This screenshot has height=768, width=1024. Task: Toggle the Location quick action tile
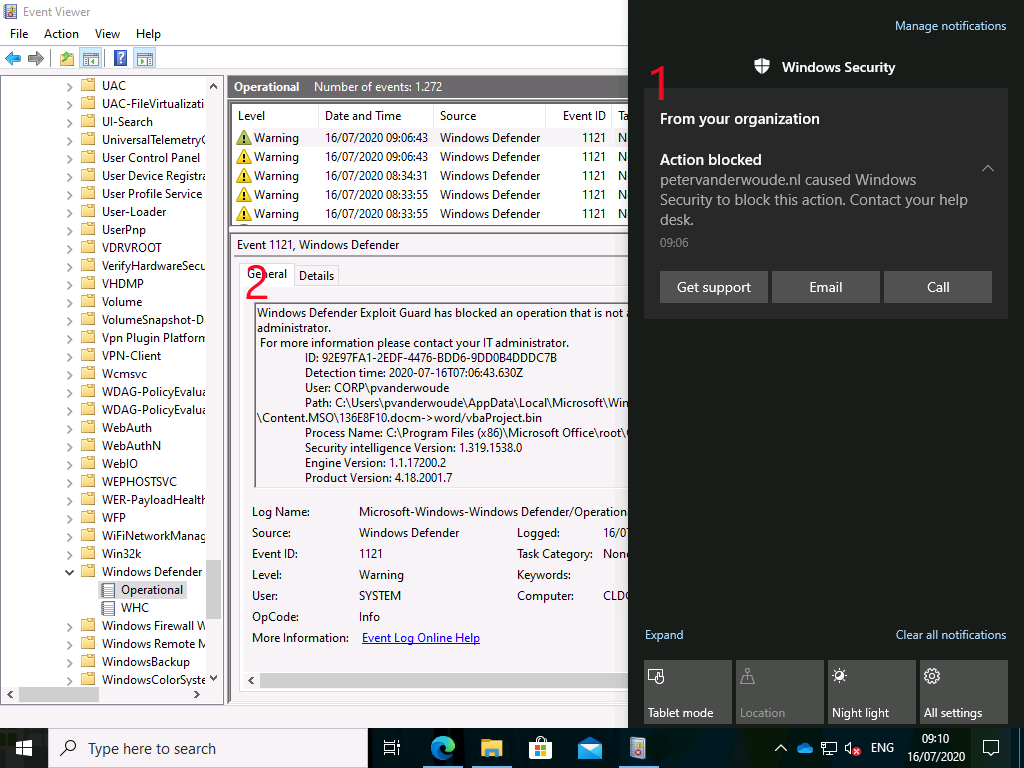point(779,692)
